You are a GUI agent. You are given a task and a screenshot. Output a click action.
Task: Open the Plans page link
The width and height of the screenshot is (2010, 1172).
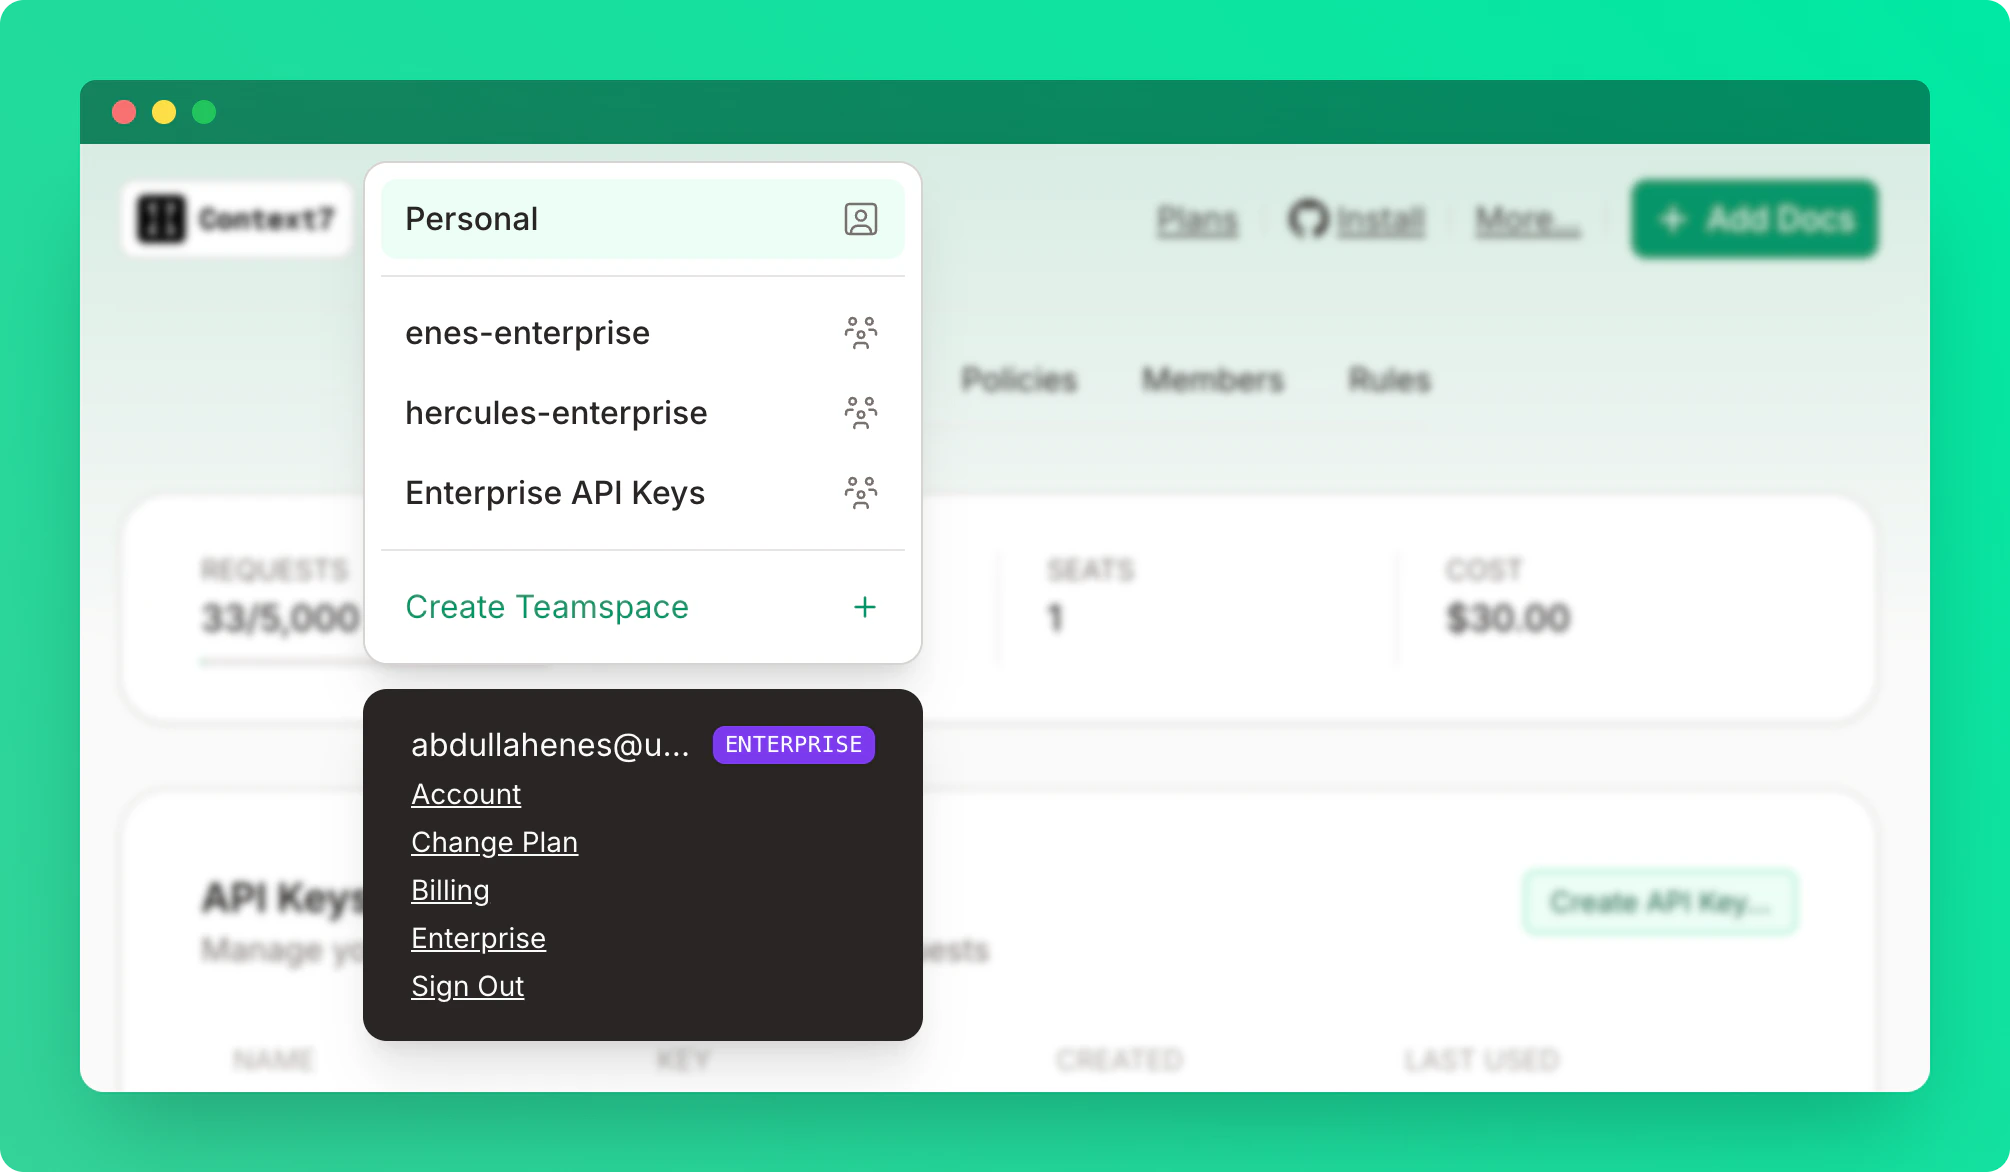pyautogui.click(x=1196, y=220)
